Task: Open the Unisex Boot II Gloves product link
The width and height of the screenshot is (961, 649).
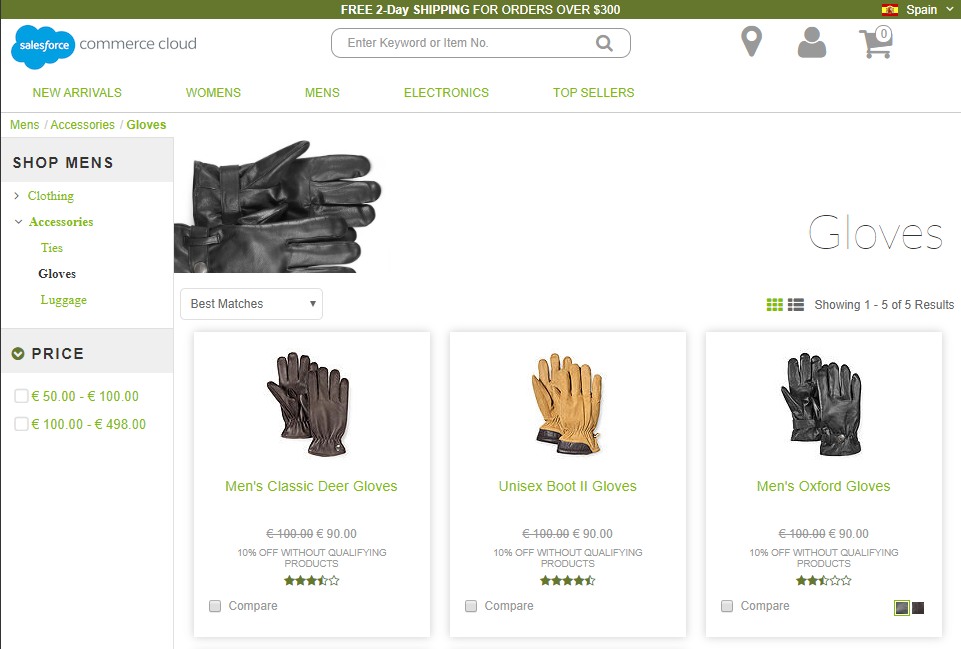Action: point(567,486)
